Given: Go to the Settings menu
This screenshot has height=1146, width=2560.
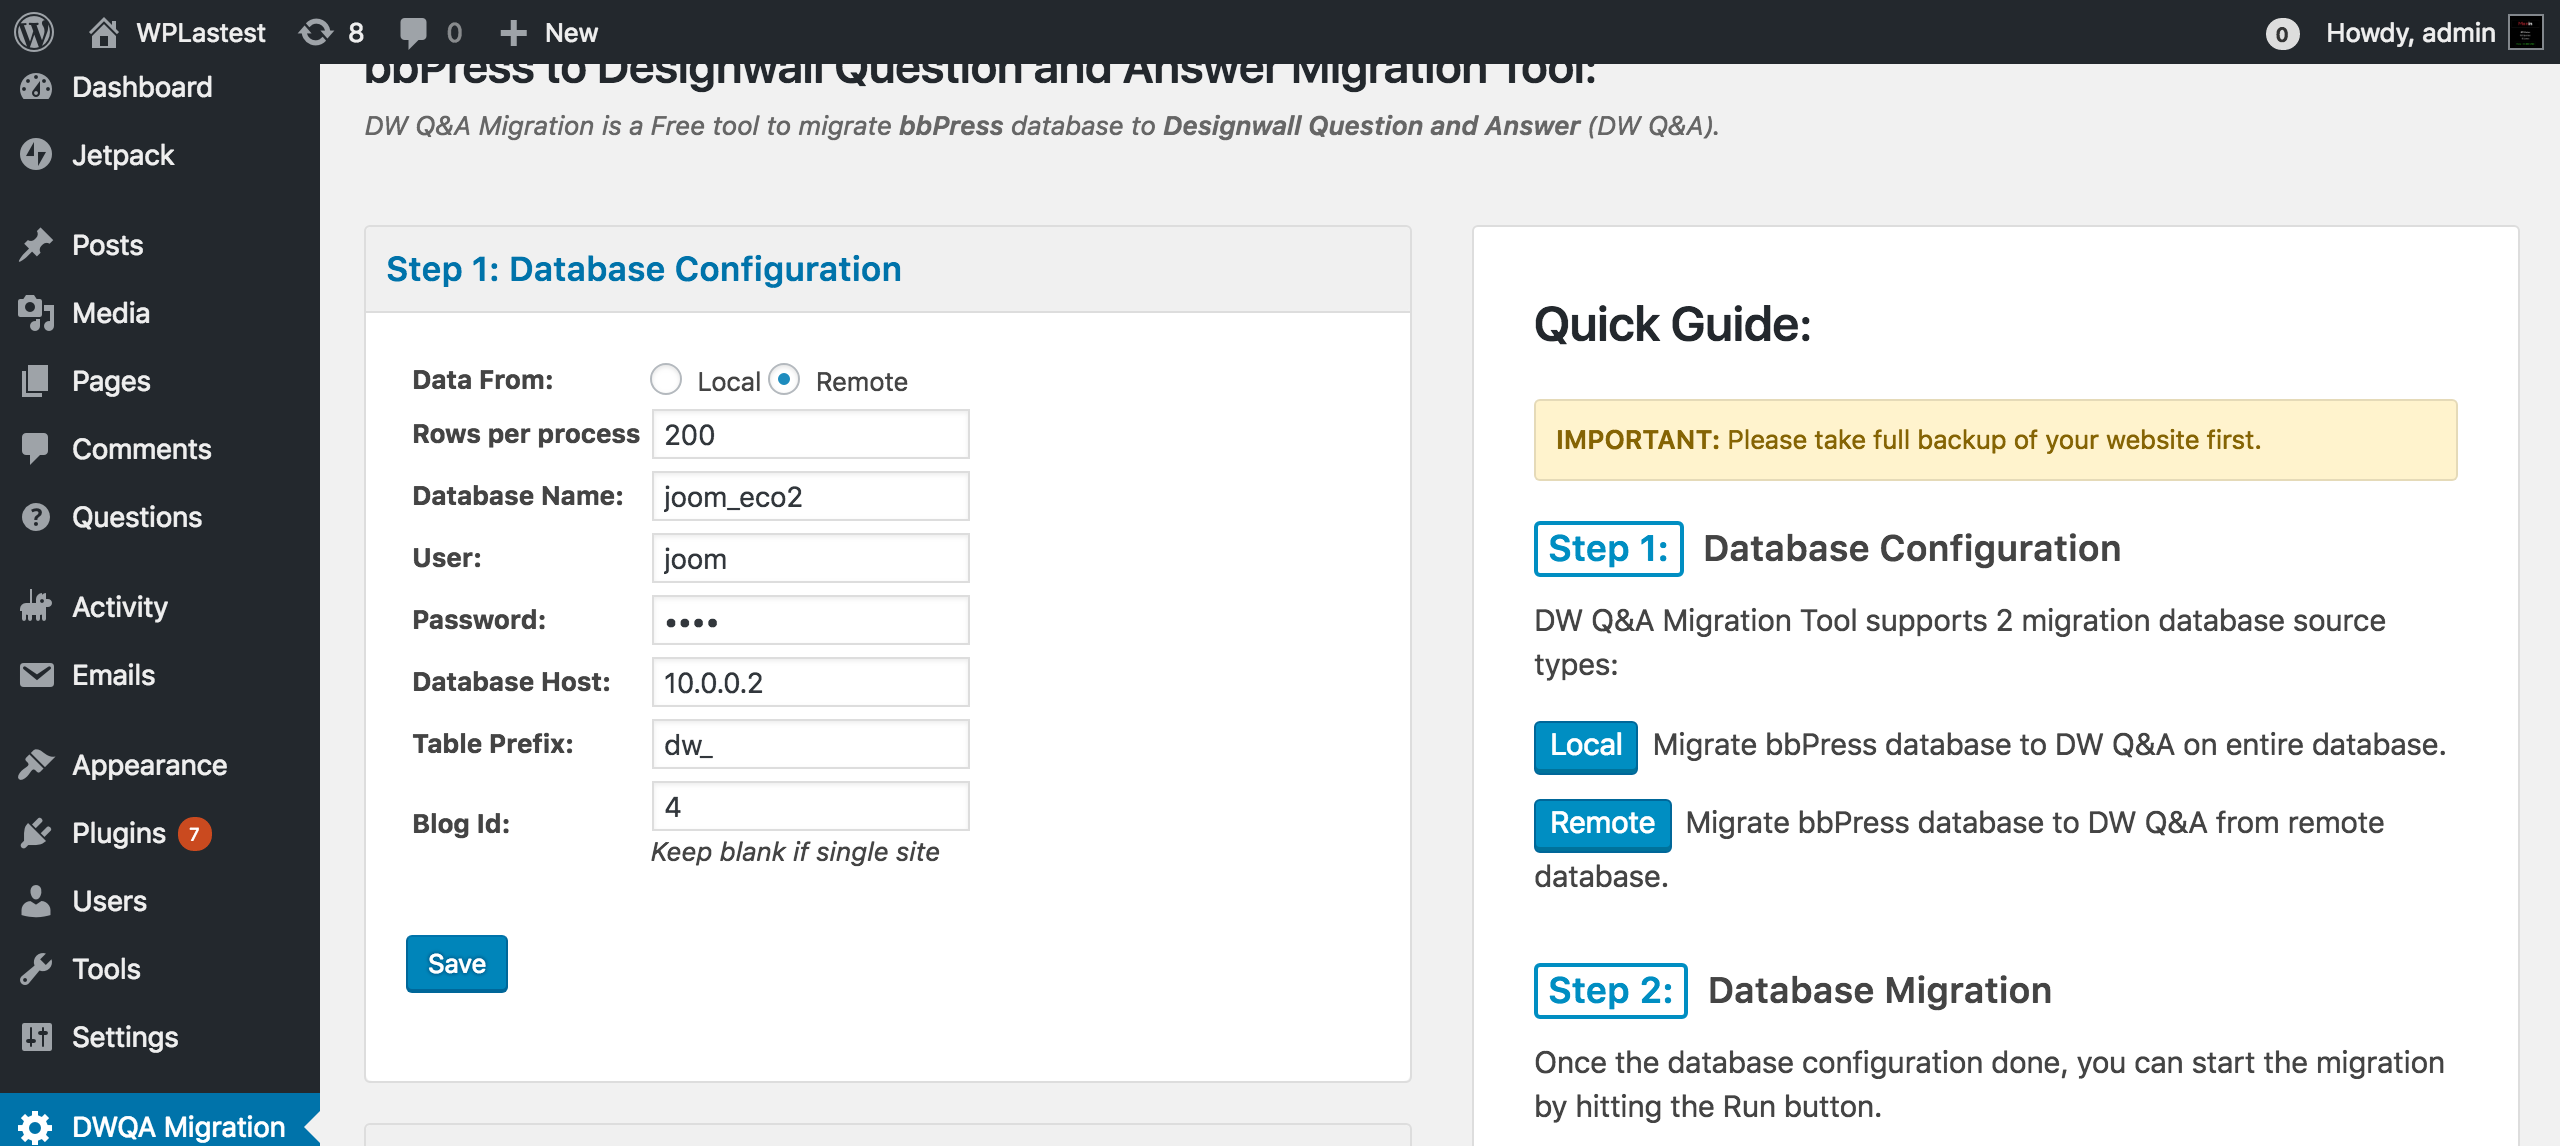Looking at the screenshot, I should pyautogui.click(x=124, y=1037).
